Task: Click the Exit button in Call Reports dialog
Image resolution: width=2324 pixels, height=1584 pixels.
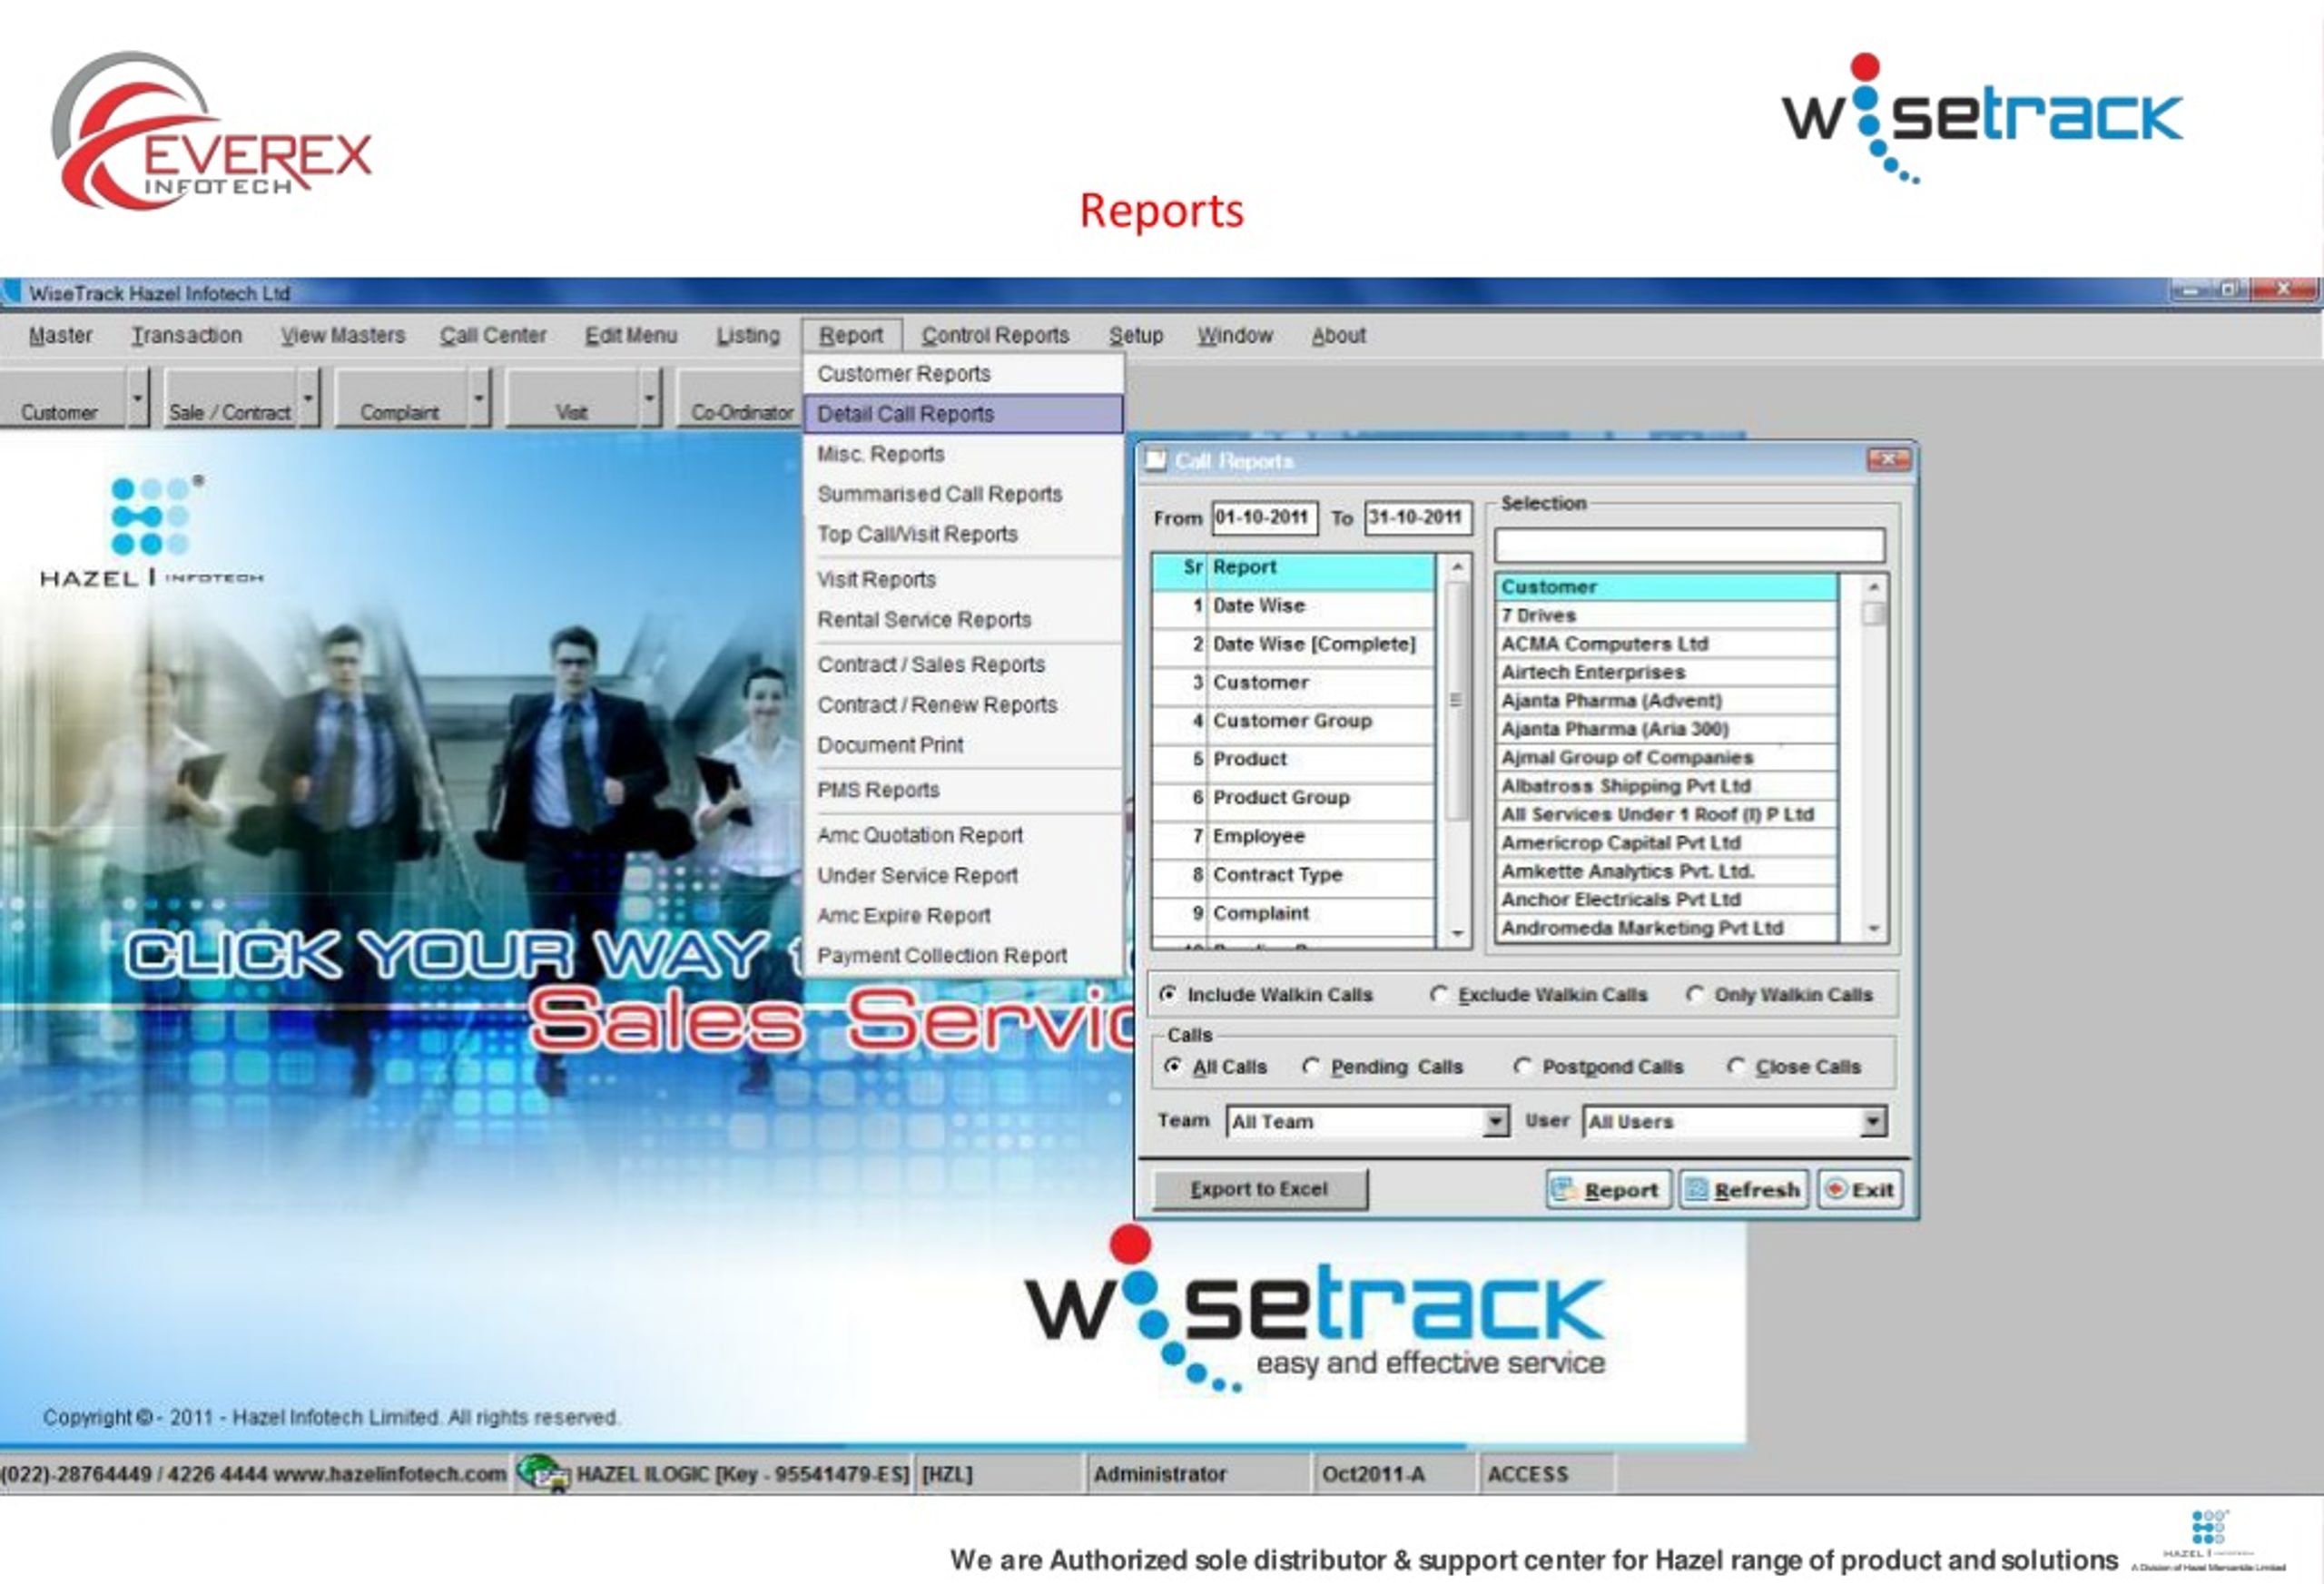Action: click(x=1860, y=1190)
